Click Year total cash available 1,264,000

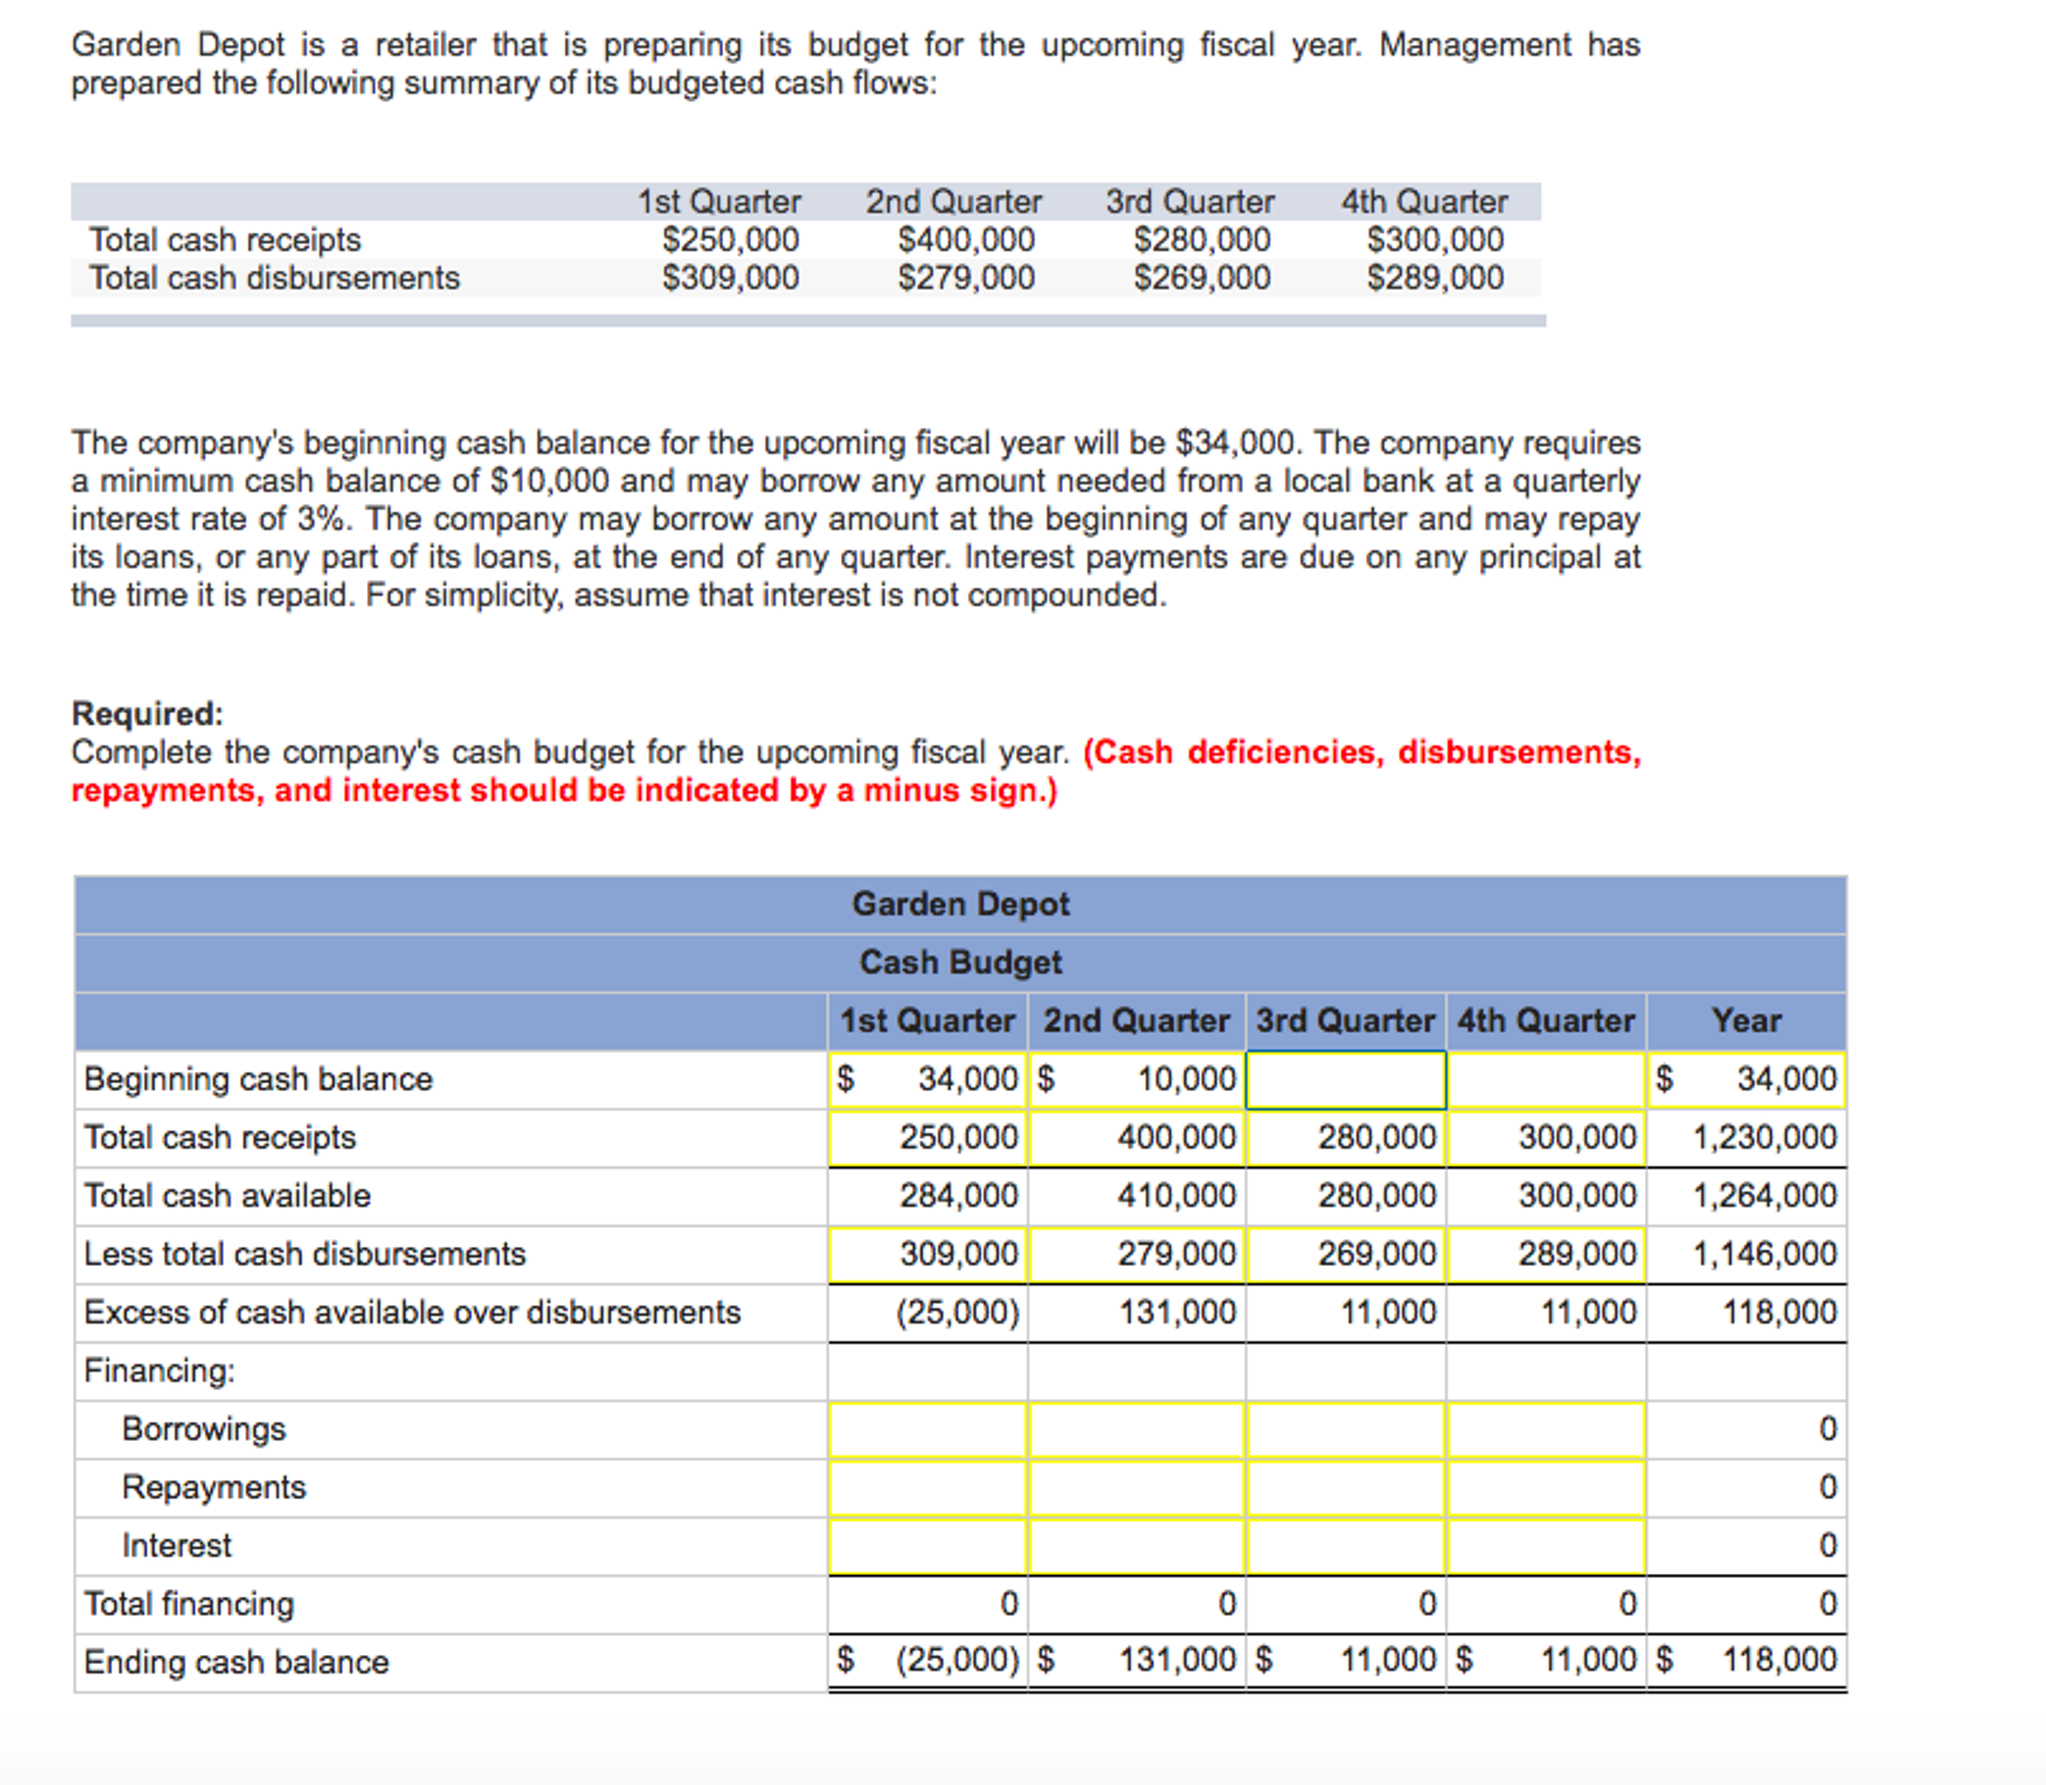(1765, 1195)
